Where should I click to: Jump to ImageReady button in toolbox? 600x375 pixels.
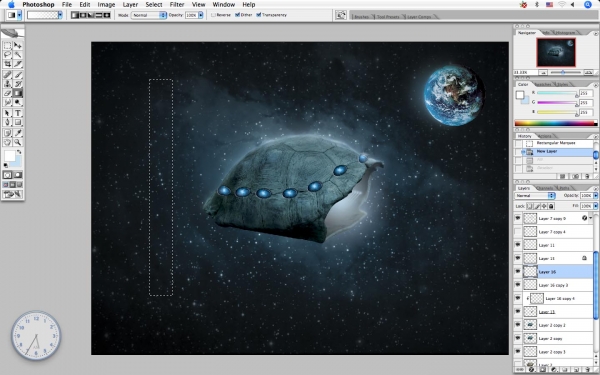click(12, 194)
